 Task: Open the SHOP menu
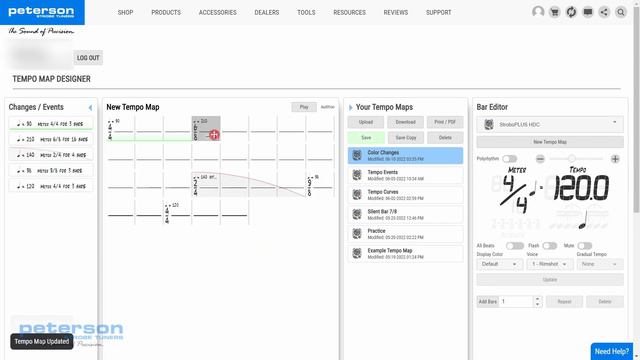coord(125,13)
